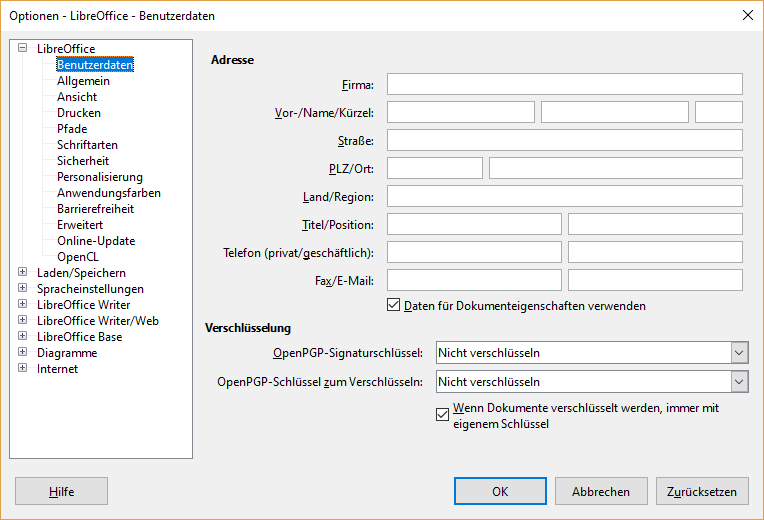Image resolution: width=764 pixels, height=520 pixels.
Task: Expand the LibreOffice Base node
Action: (x=22, y=336)
